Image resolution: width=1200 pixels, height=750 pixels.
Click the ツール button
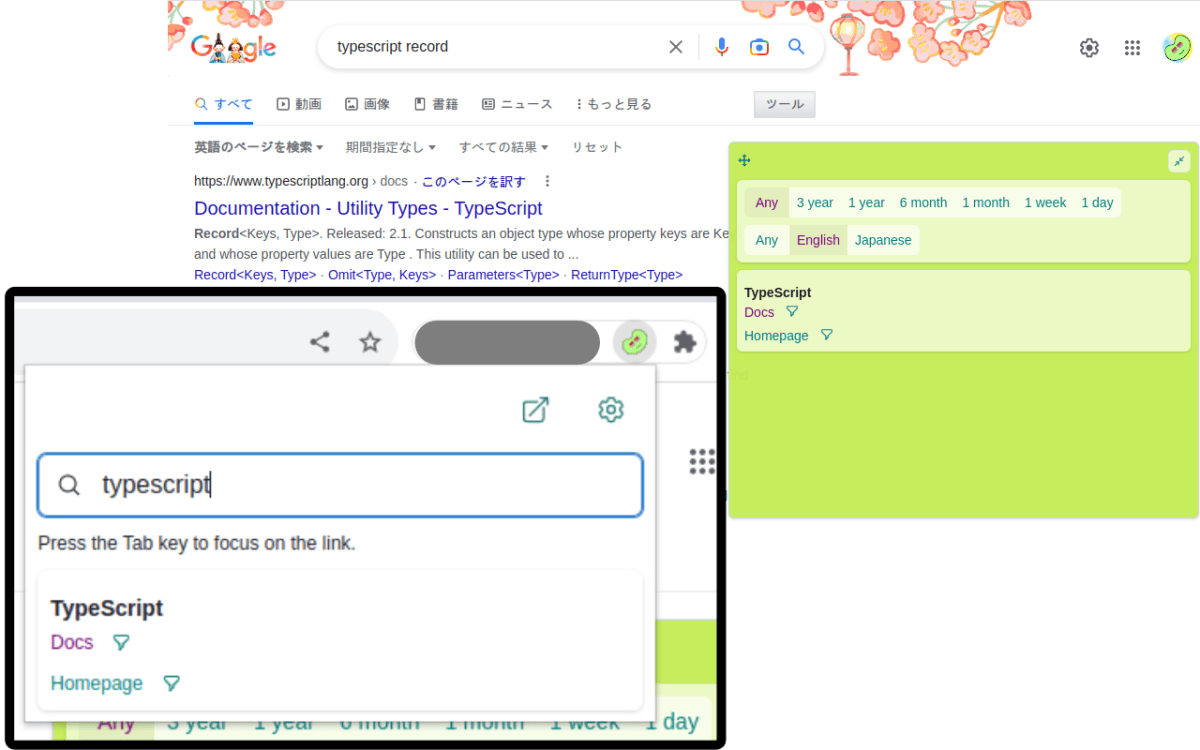pyautogui.click(x=784, y=104)
